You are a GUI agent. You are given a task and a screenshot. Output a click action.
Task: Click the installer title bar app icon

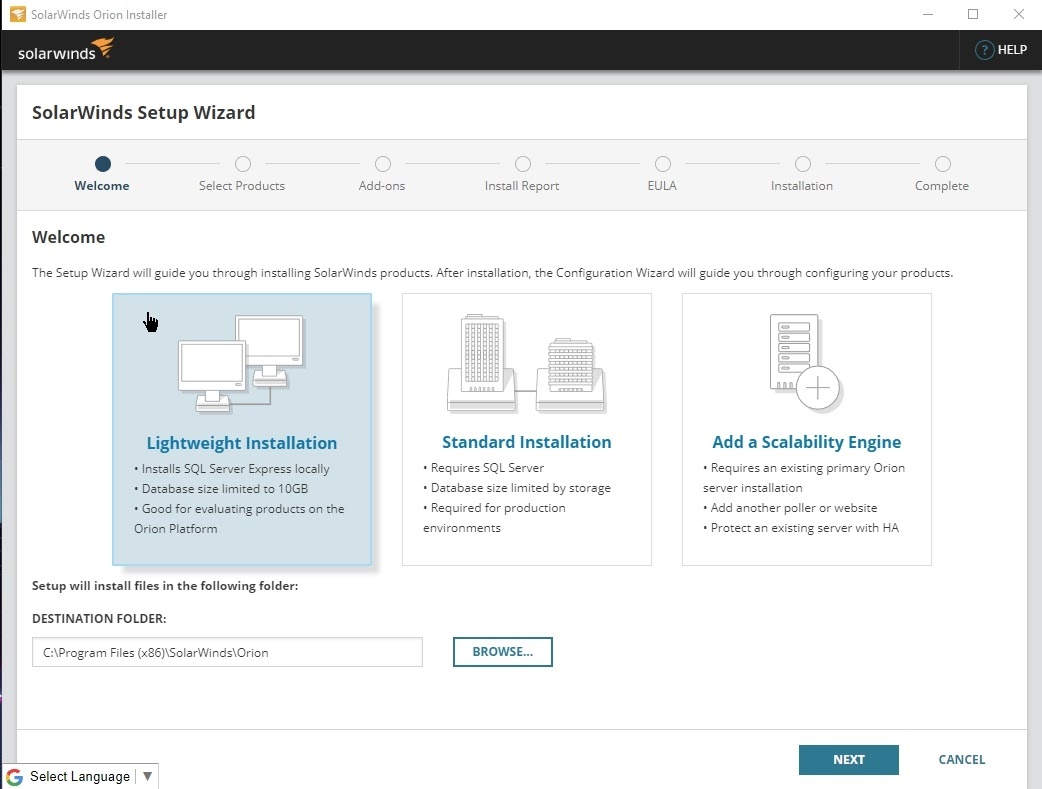coord(18,14)
